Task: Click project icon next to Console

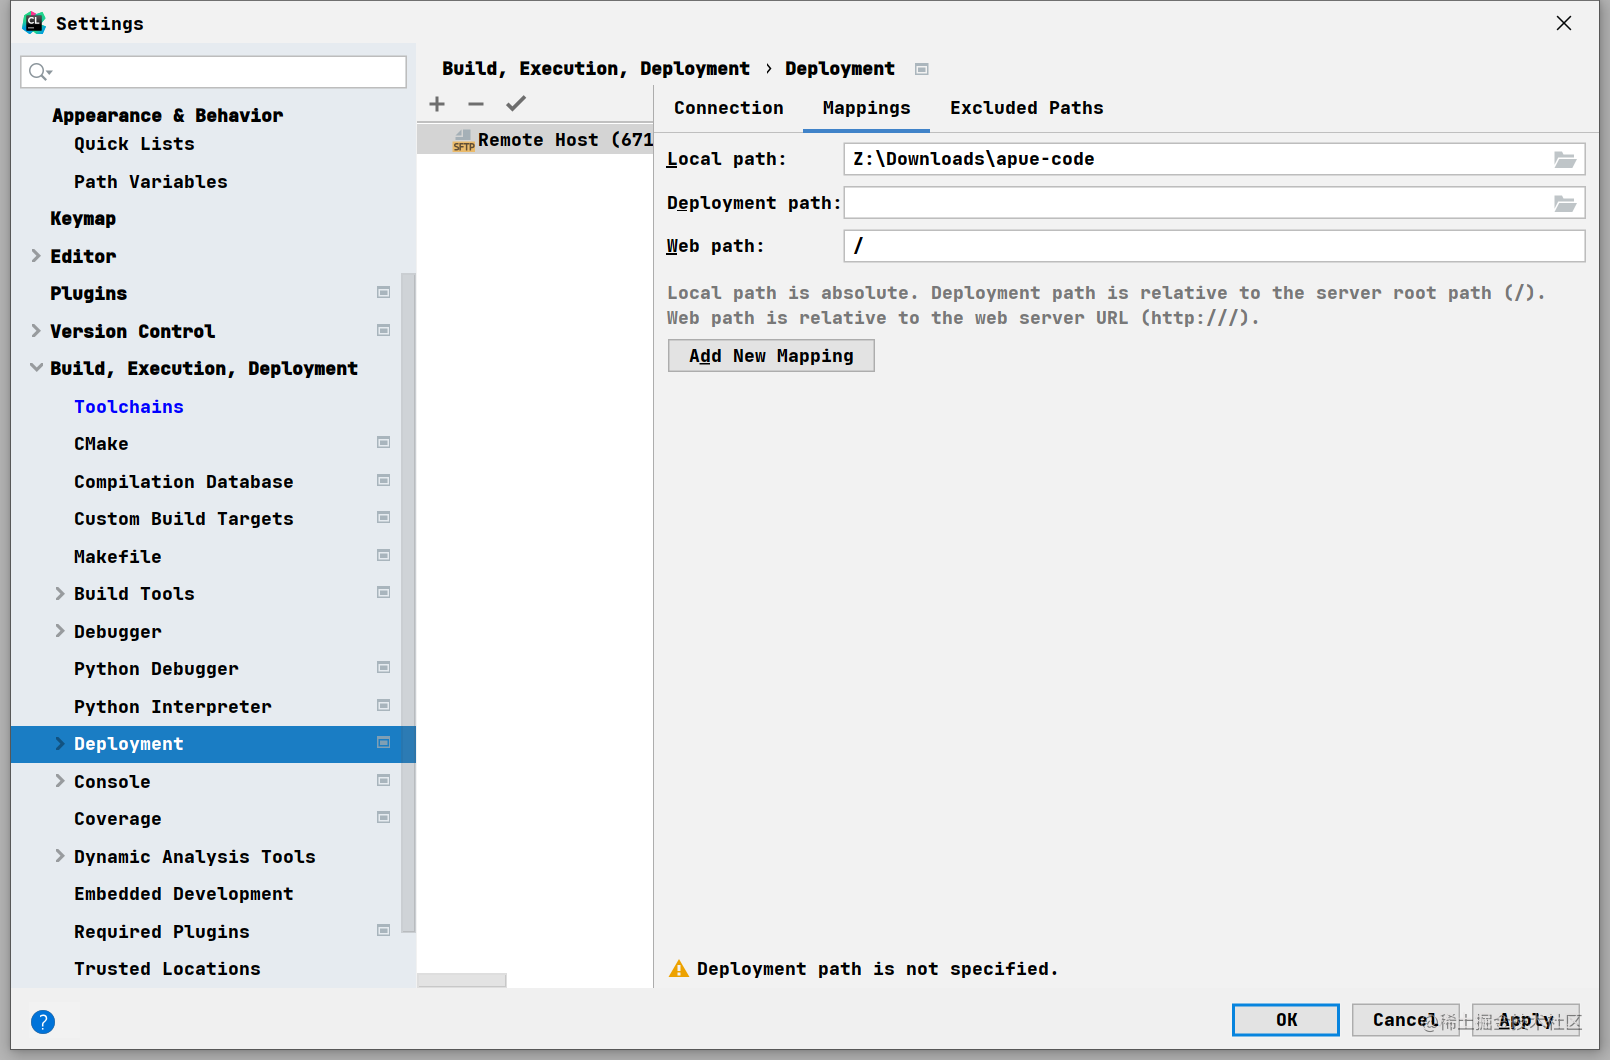Action: tap(383, 780)
